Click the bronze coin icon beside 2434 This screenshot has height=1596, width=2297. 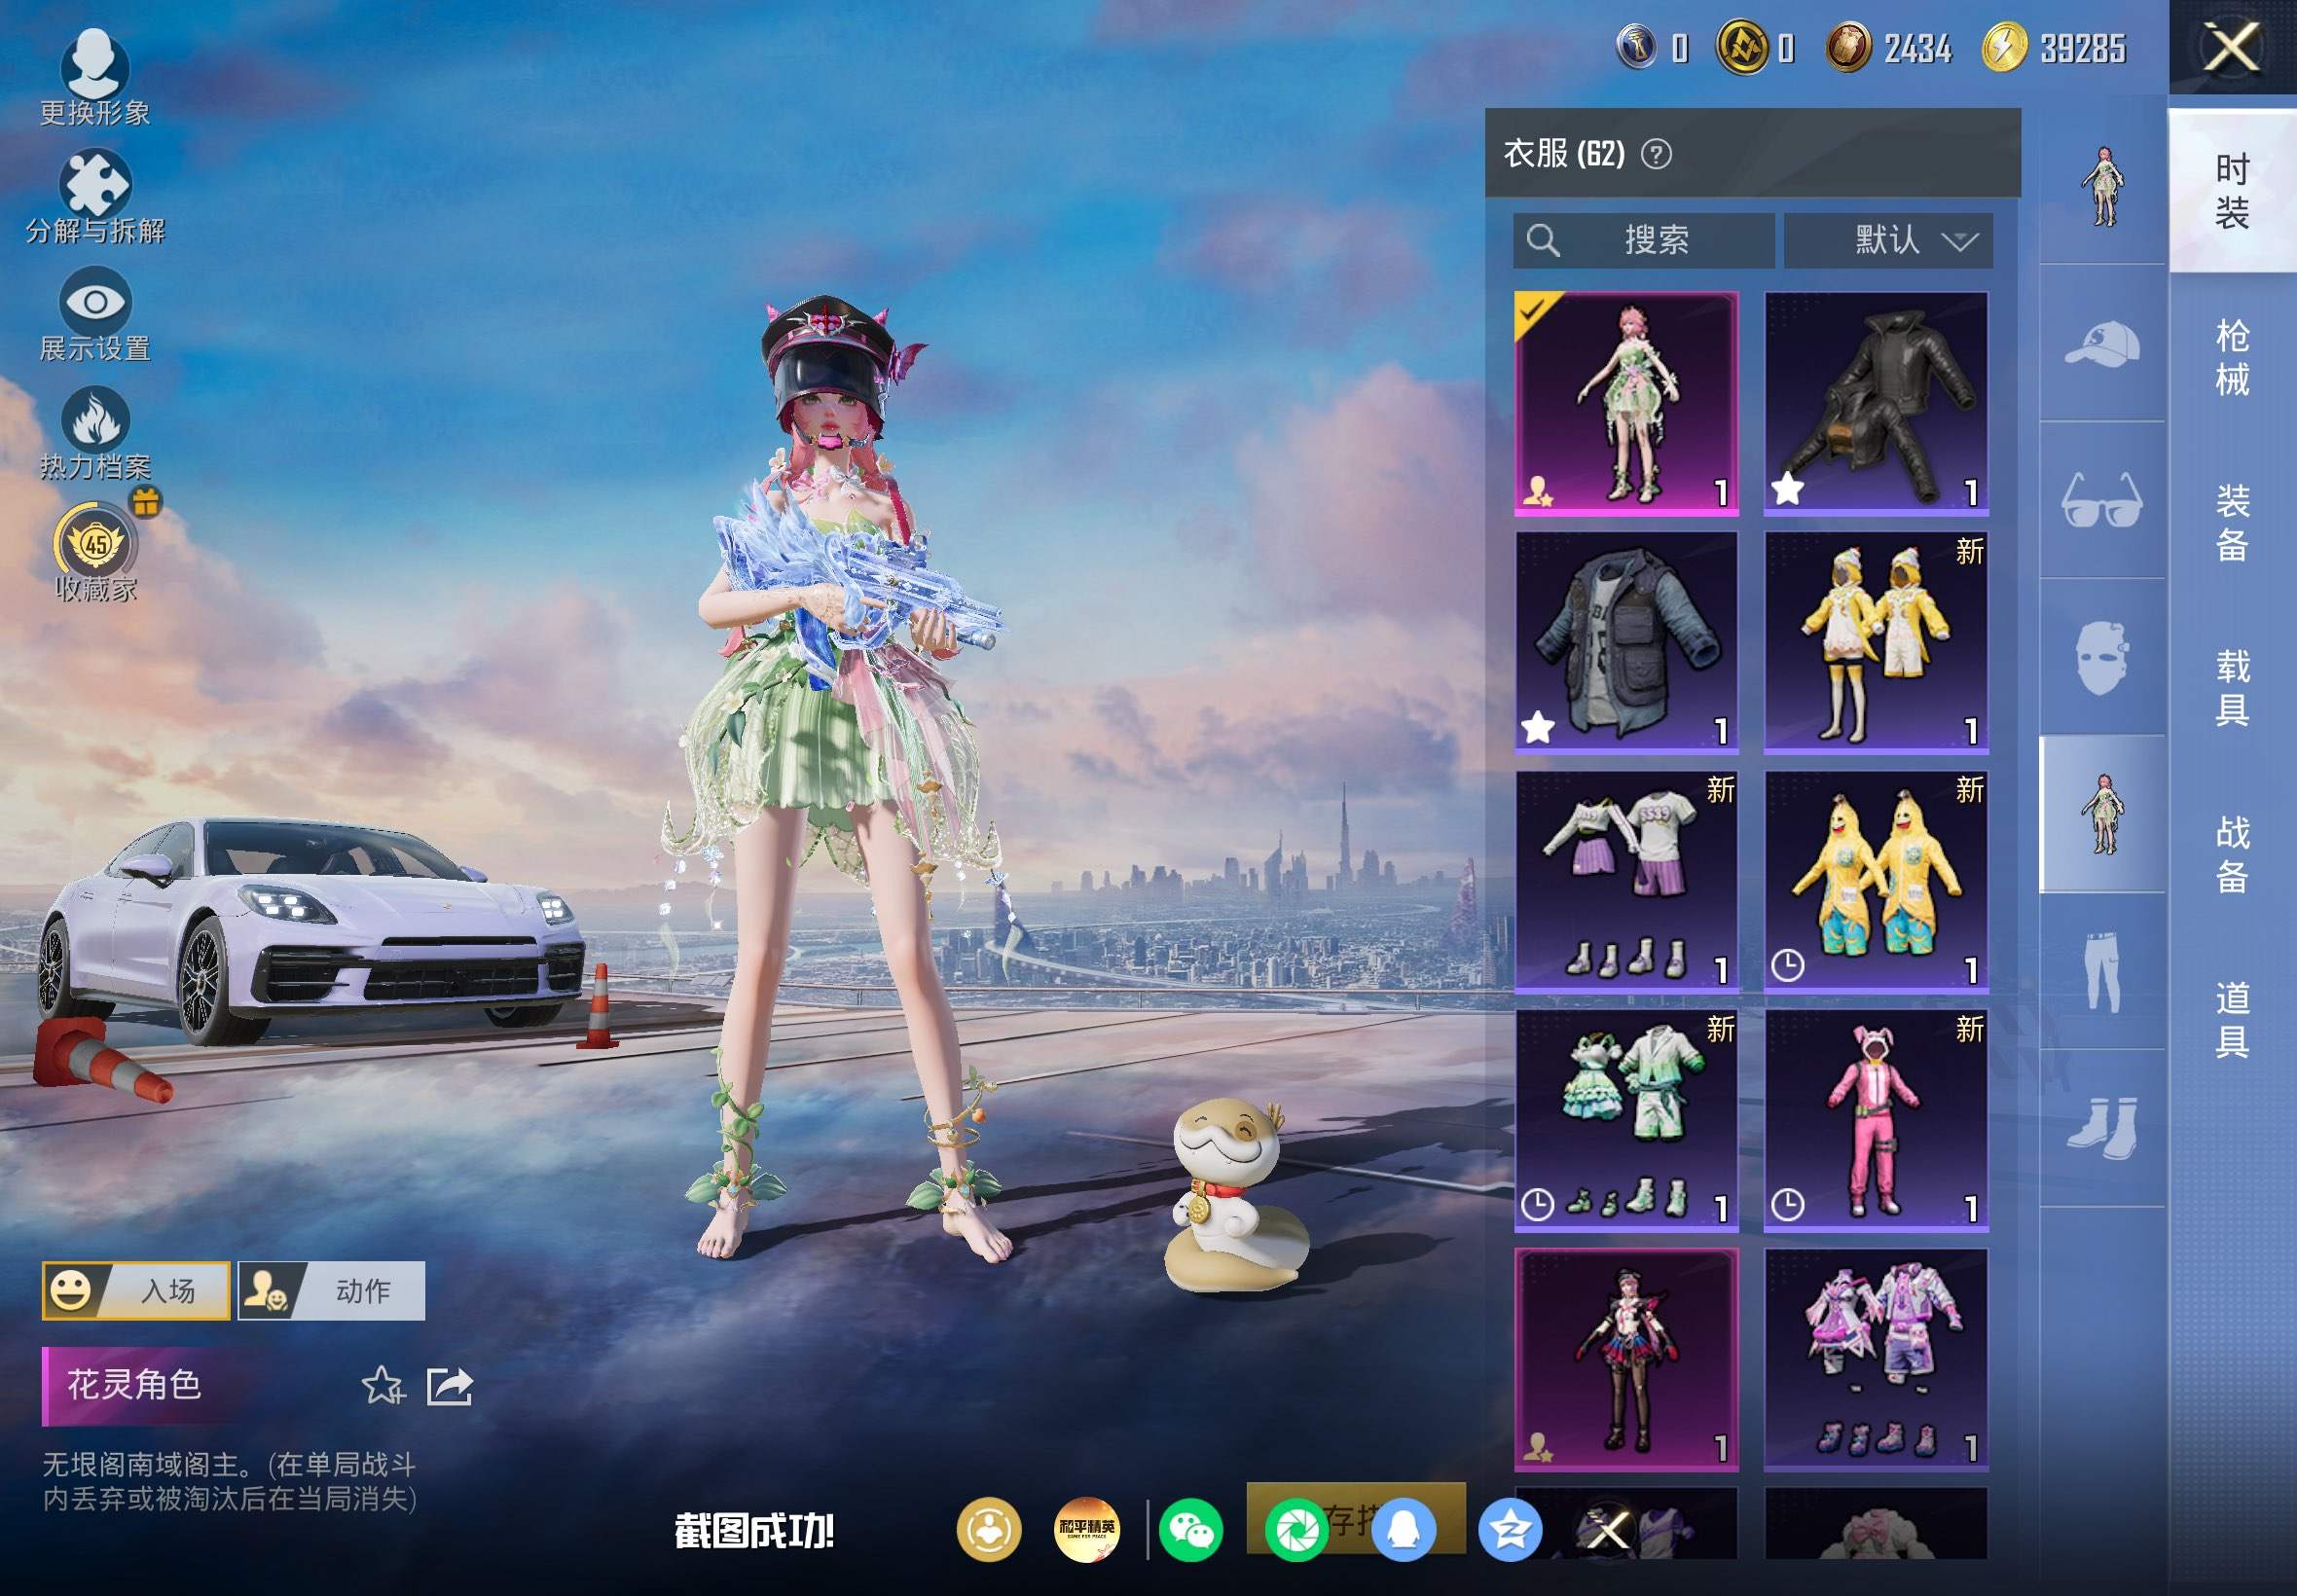click(x=1848, y=47)
